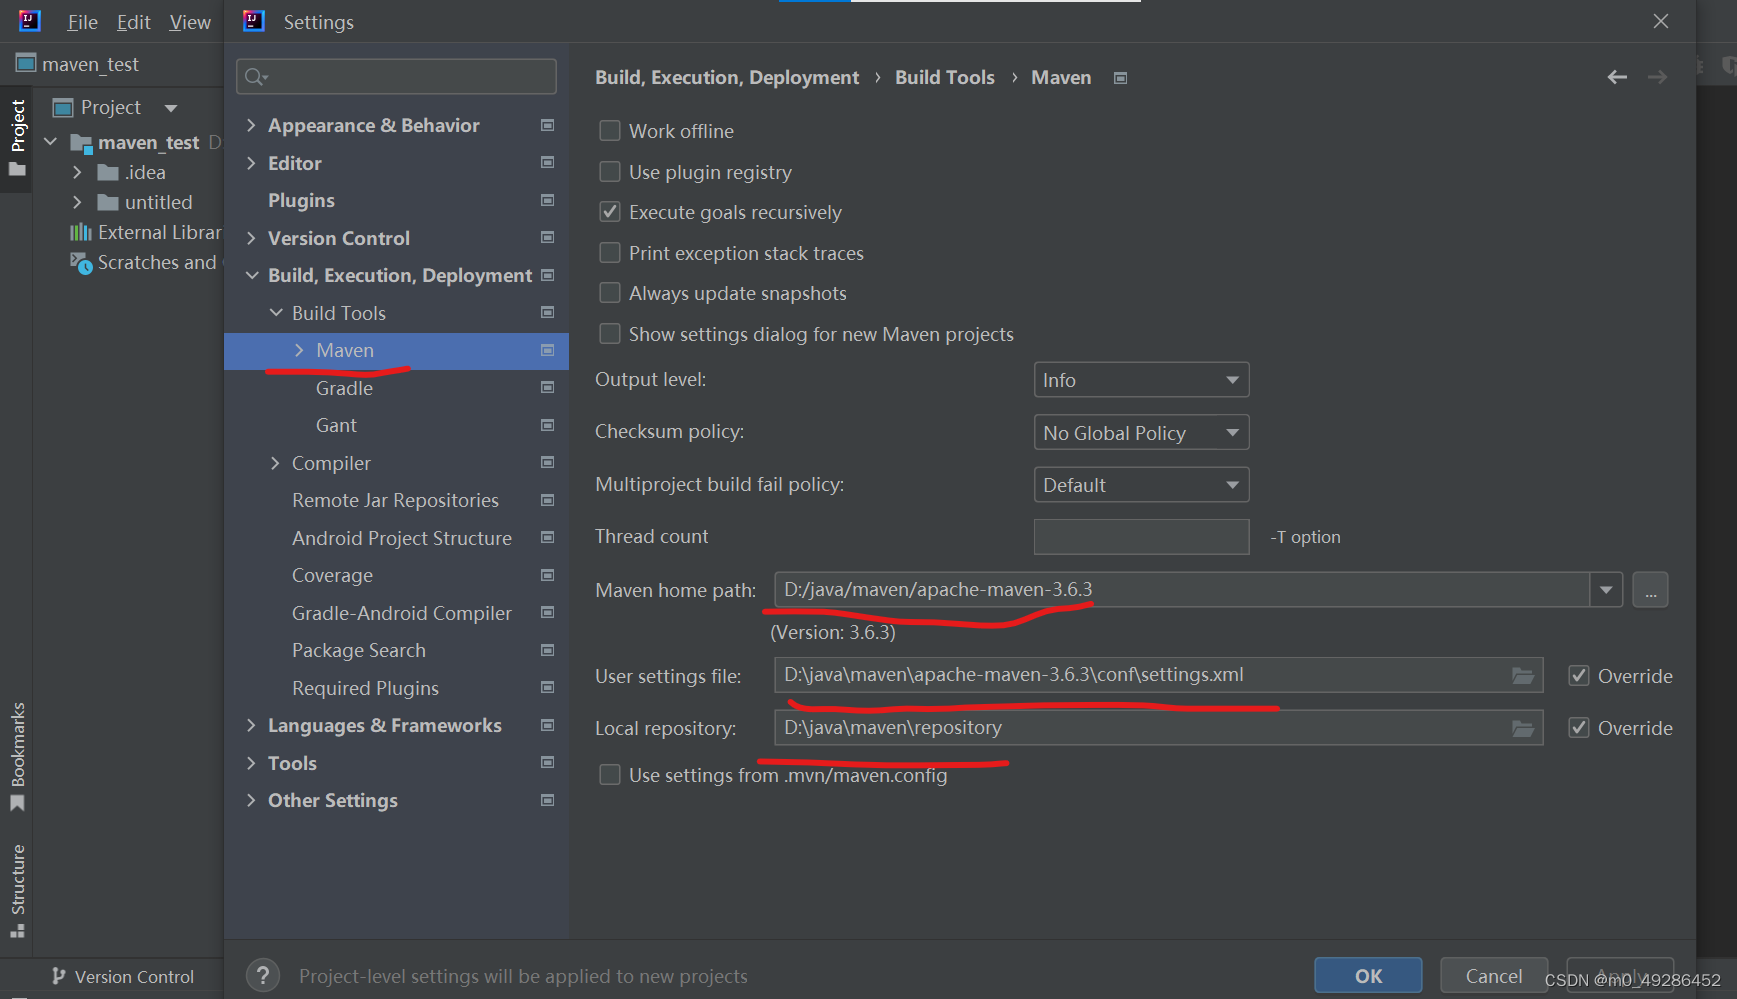
Task: Open the Project view dropdown arrow
Action: tap(171, 107)
